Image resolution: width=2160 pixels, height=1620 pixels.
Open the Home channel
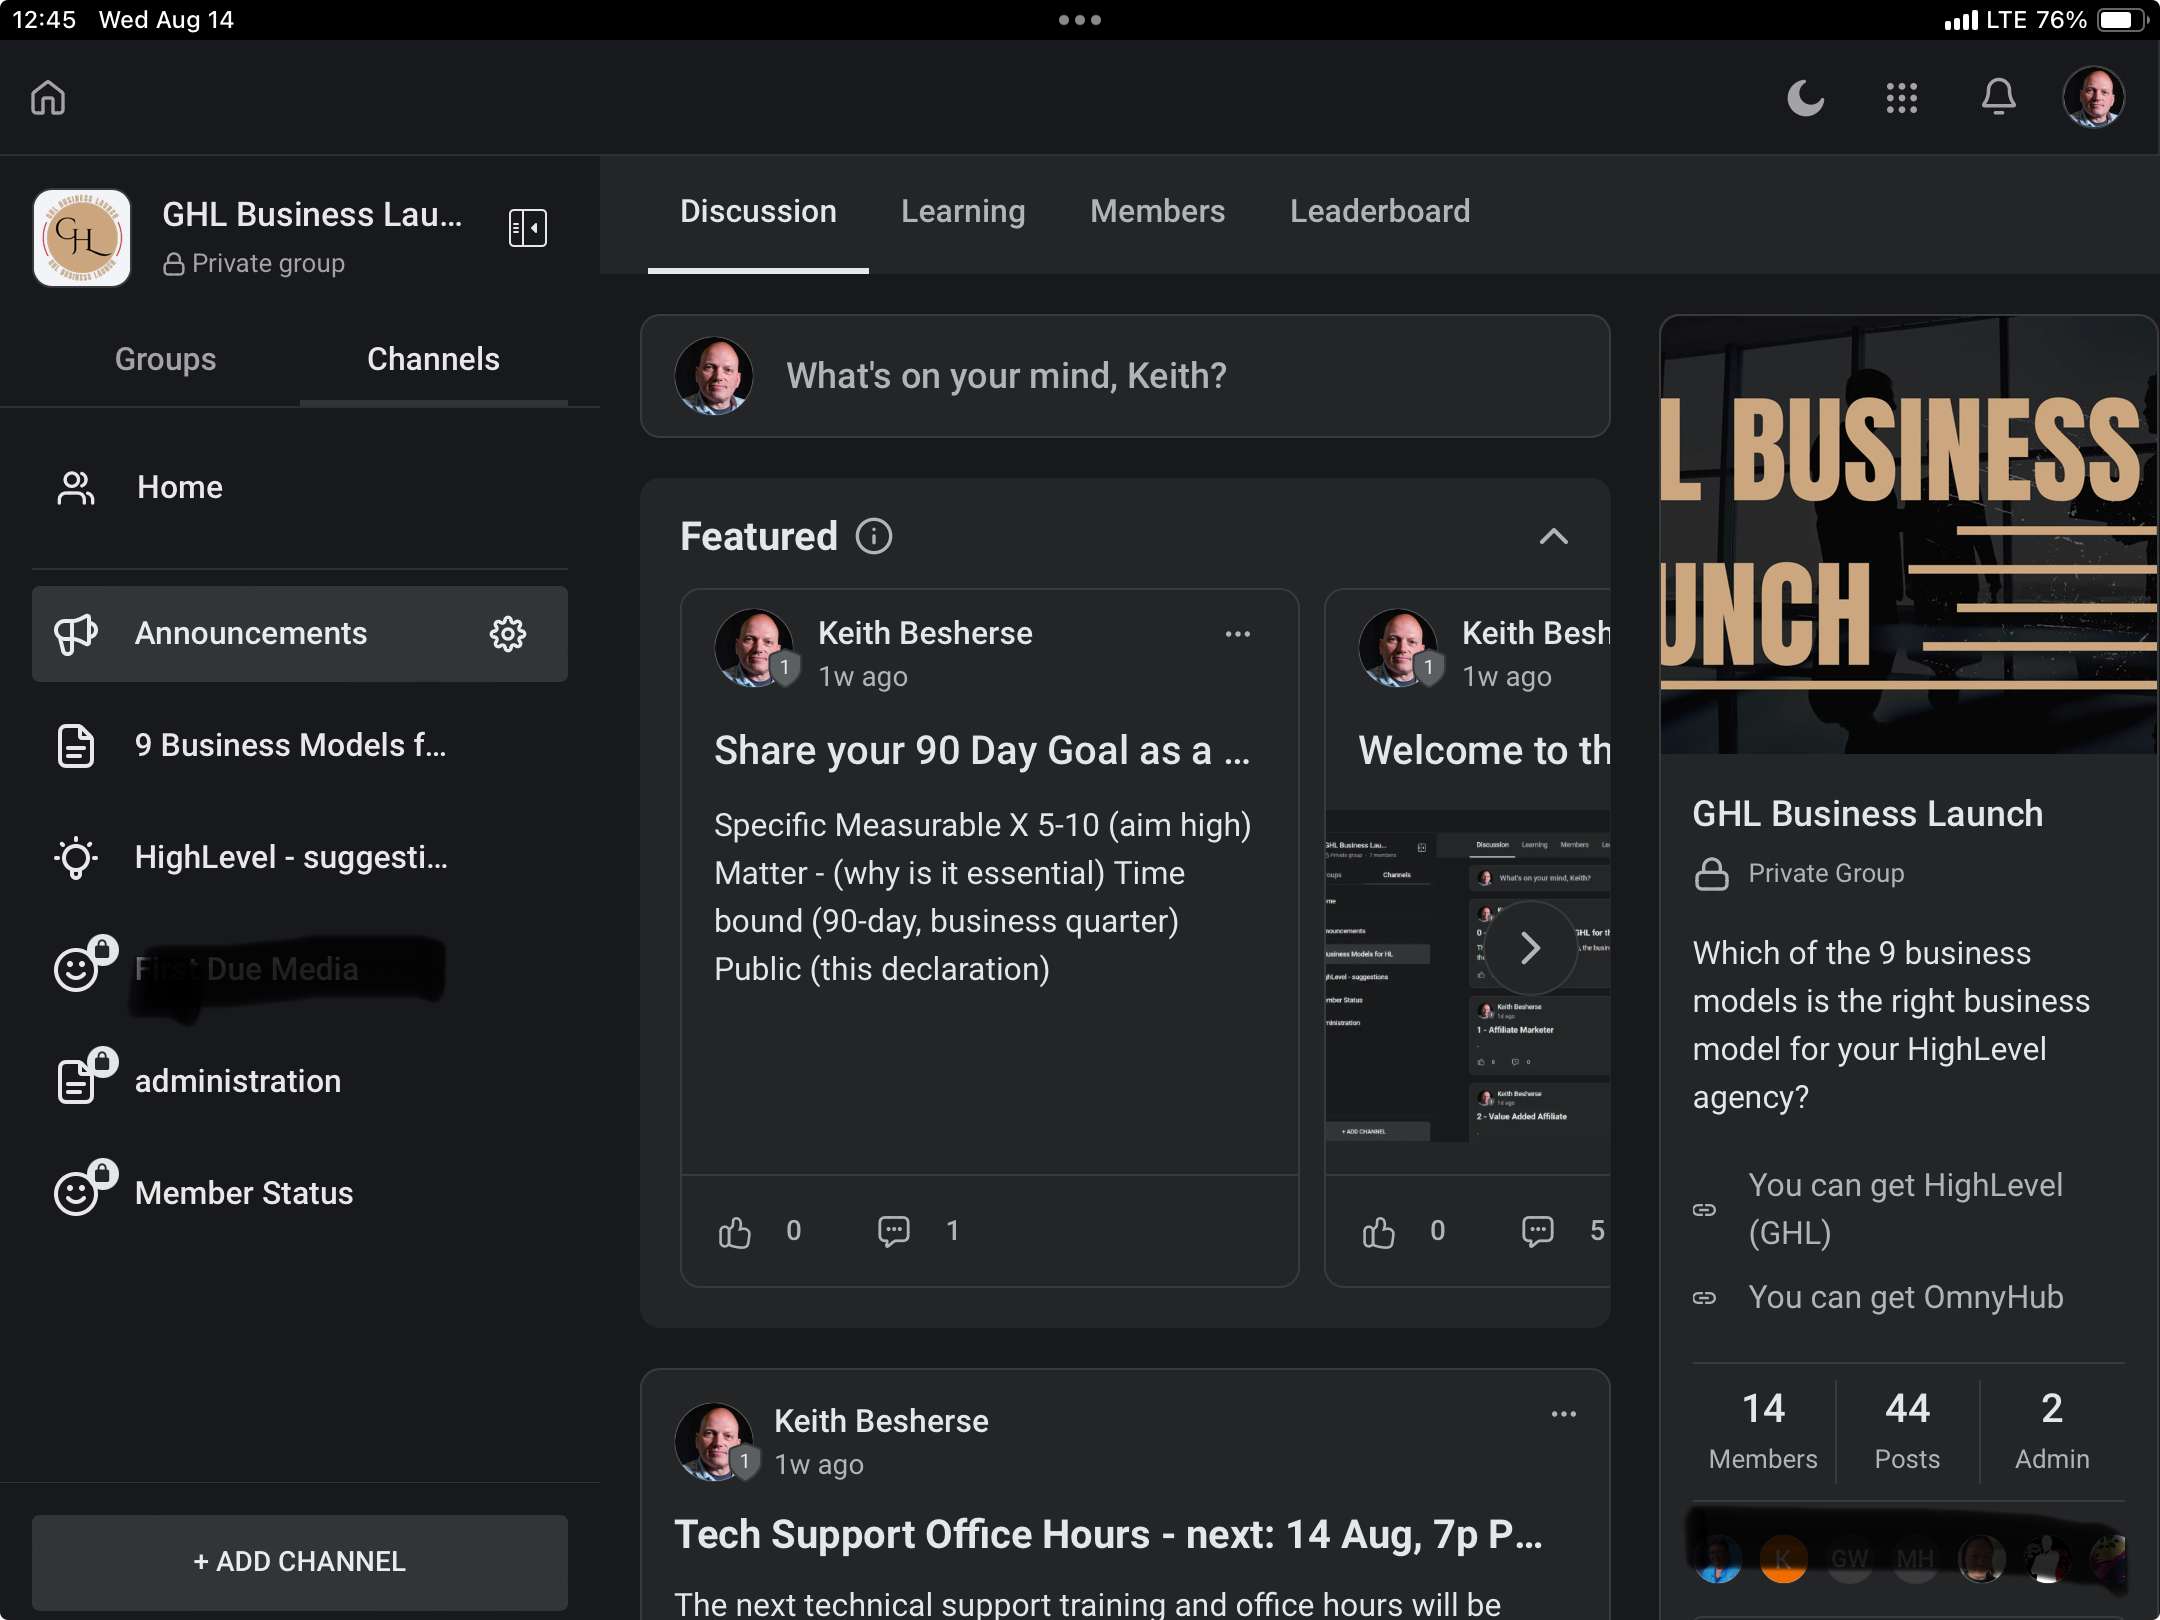coord(300,488)
